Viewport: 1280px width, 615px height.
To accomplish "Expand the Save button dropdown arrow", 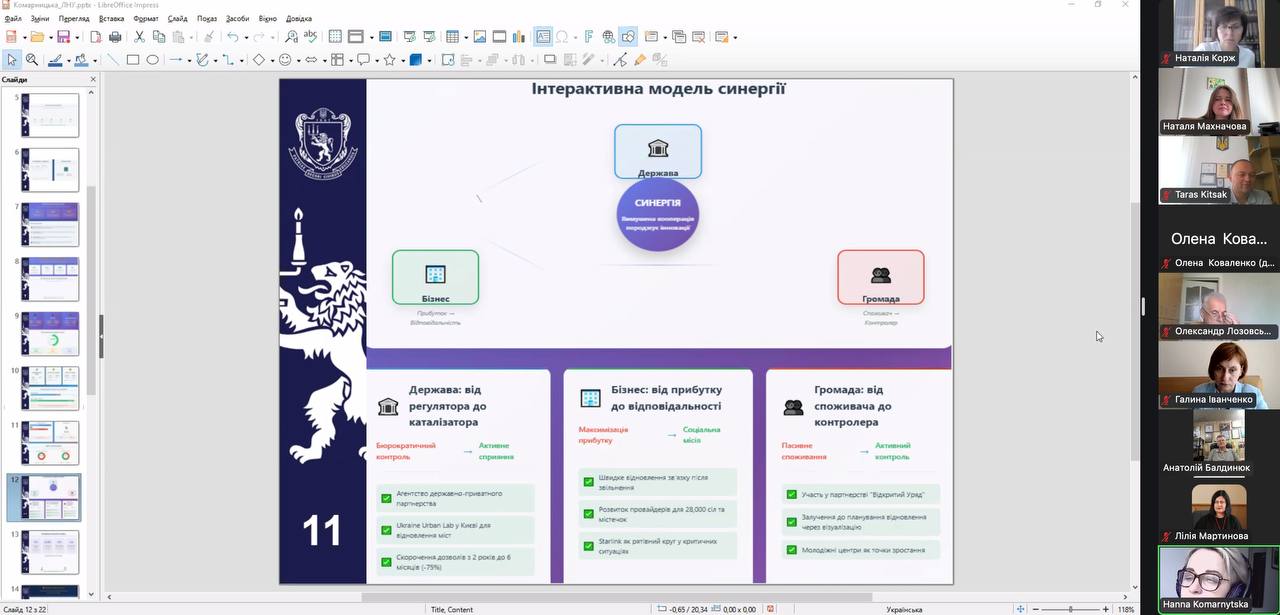I will (76, 37).
